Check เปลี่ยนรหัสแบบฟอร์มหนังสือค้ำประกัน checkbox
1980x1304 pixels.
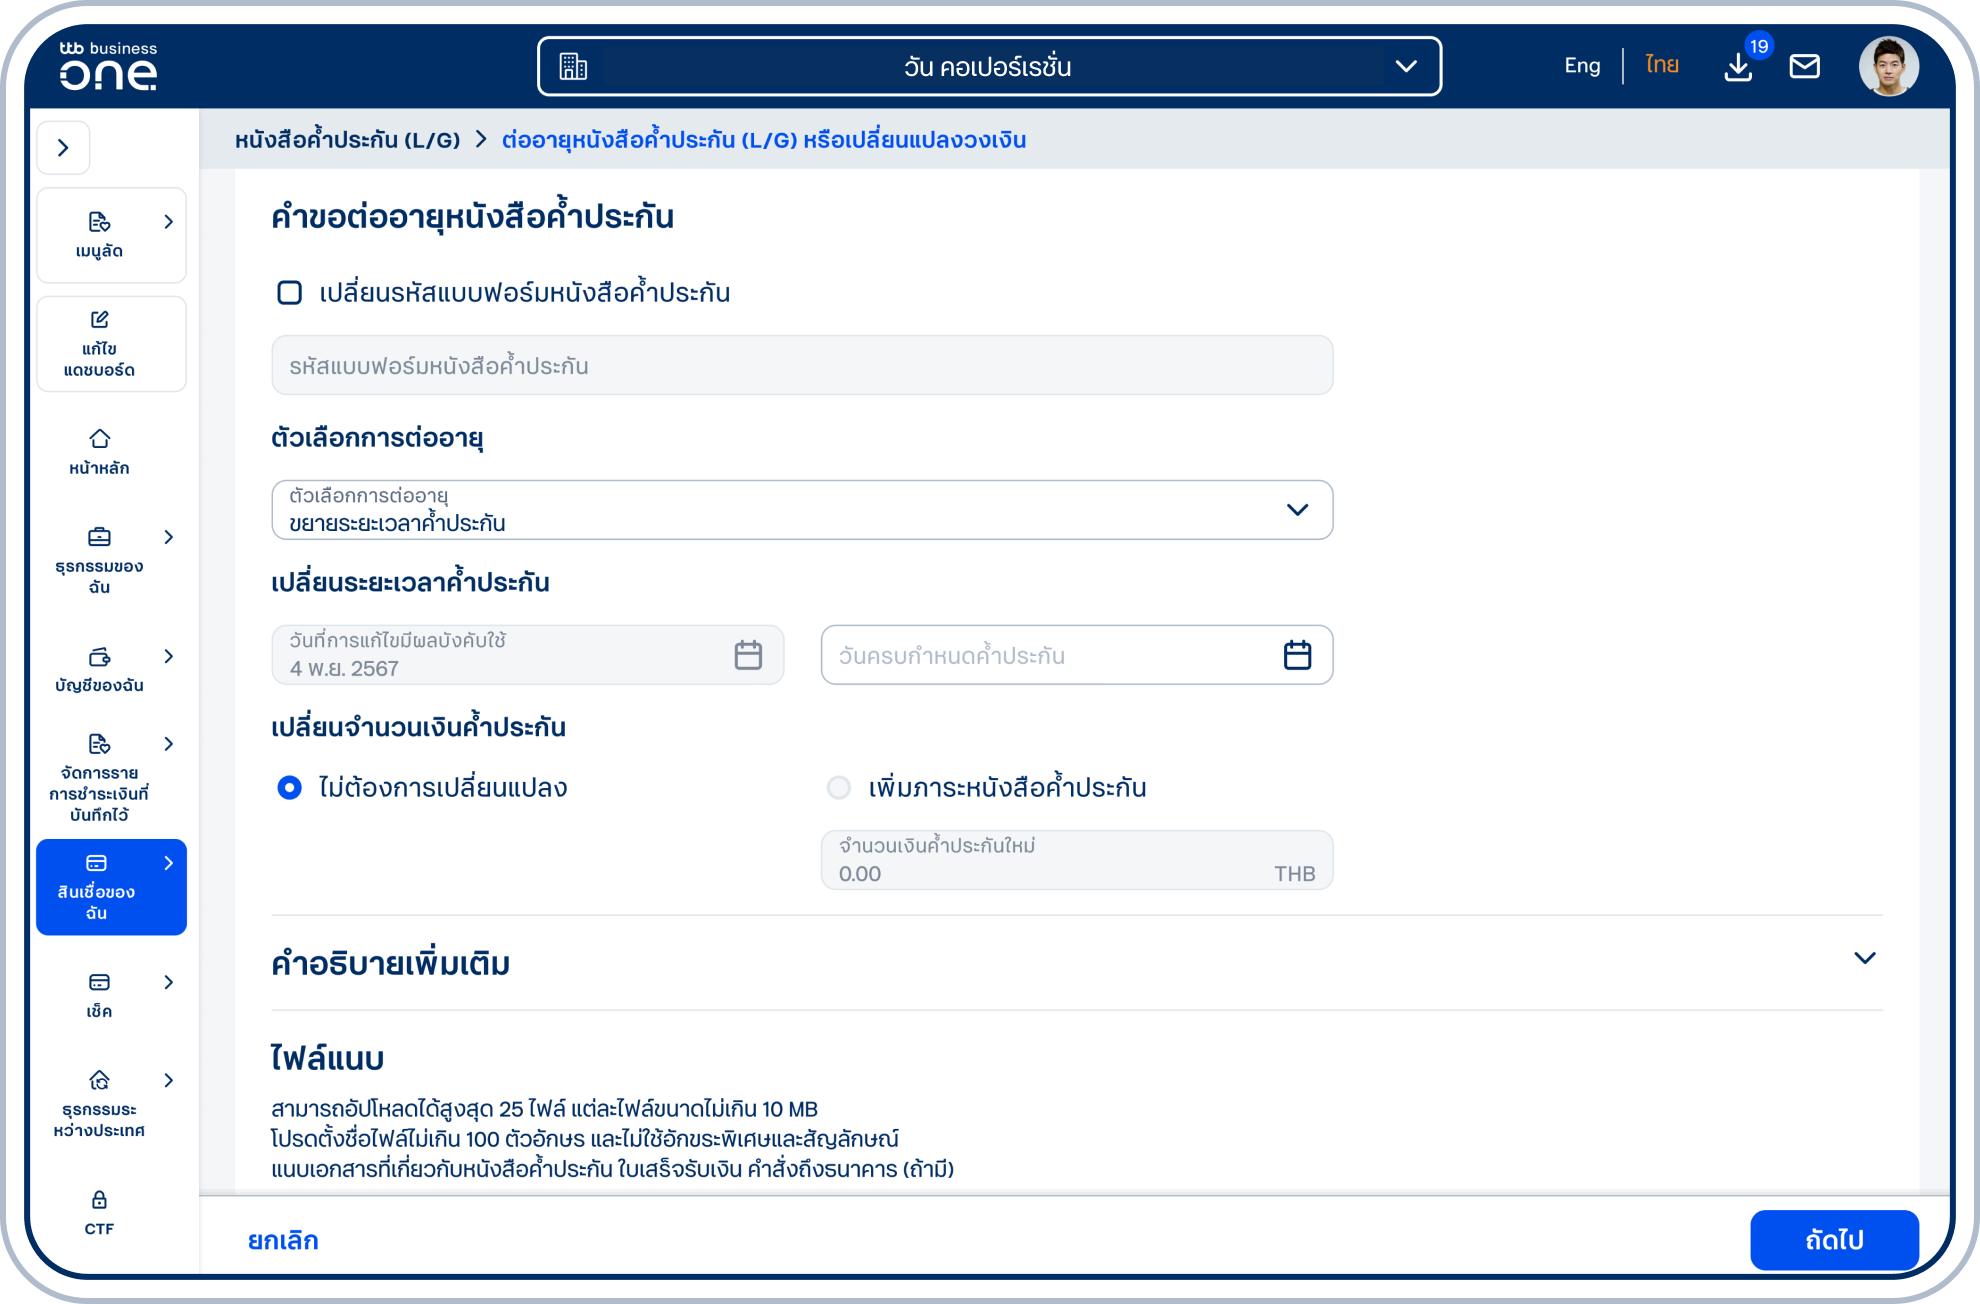(x=289, y=293)
